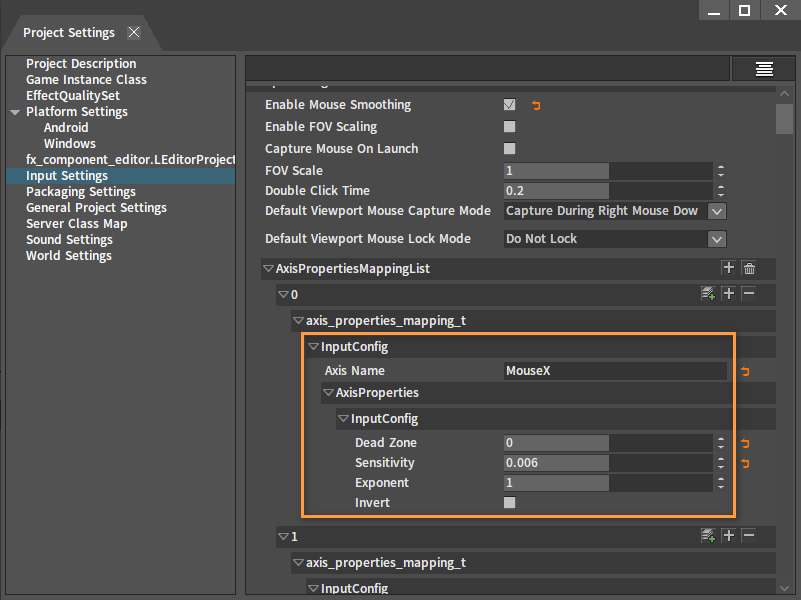Screen dimensions: 801x600
Task: Collapse the InputConfig group above Axis Name
Action: [313, 346]
